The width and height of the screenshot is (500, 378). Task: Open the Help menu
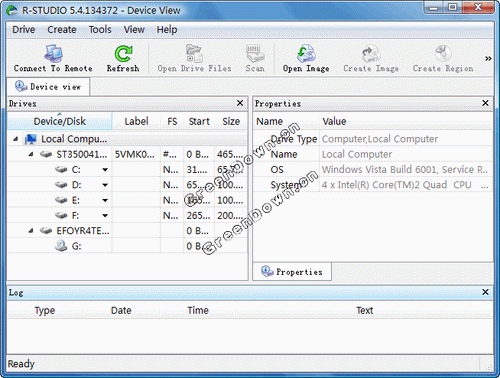click(167, 30)
